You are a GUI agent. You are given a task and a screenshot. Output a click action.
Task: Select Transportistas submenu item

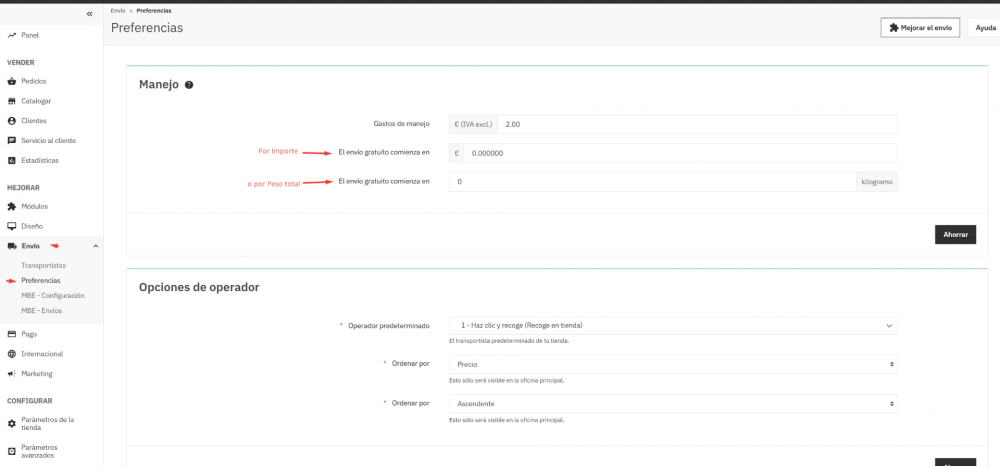(x=43, y=265)
